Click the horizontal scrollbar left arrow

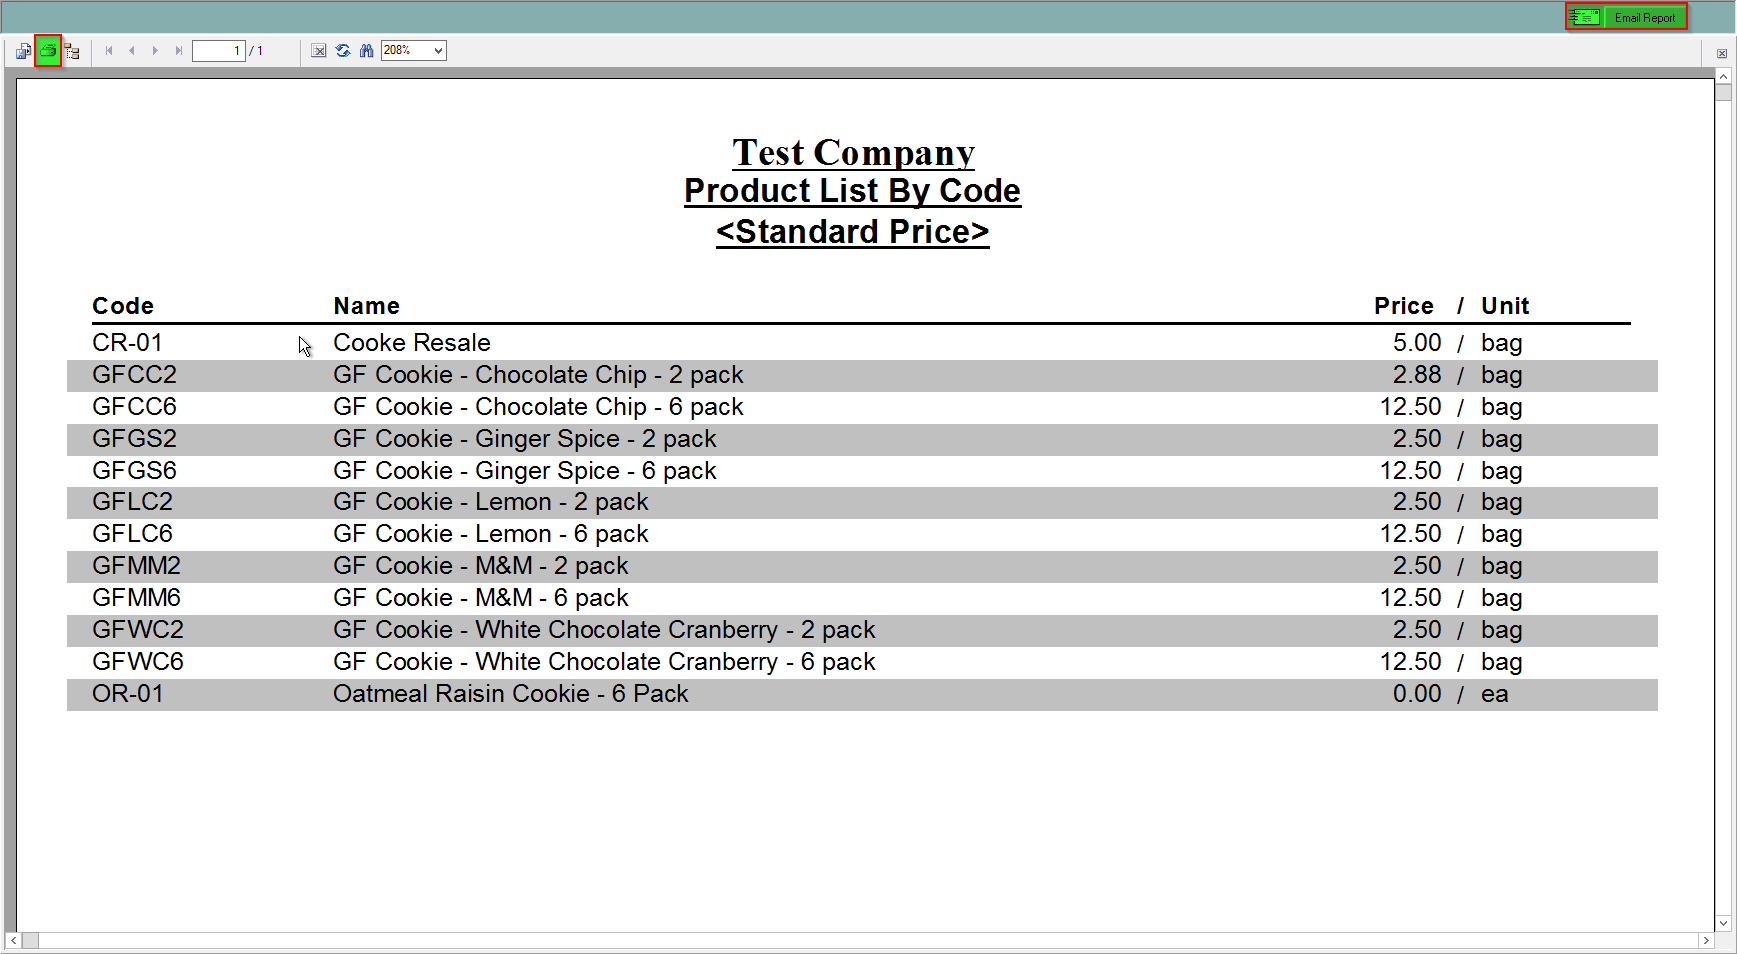(13, 940)
